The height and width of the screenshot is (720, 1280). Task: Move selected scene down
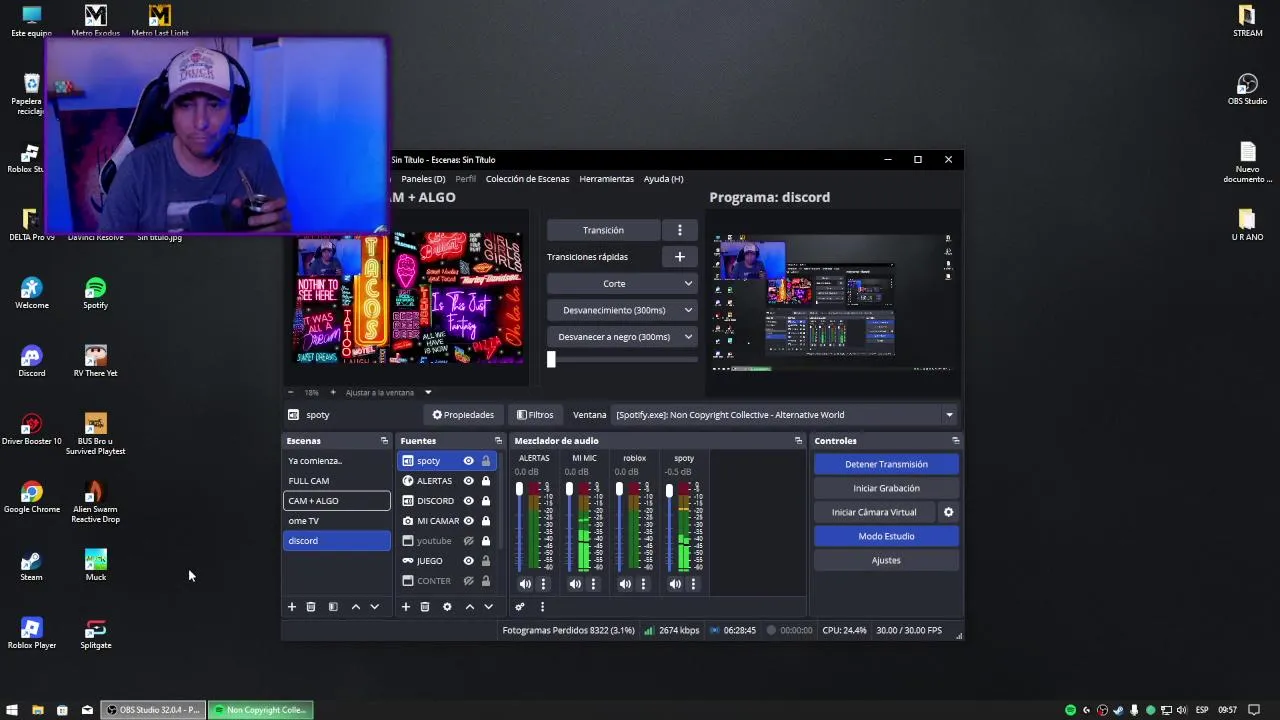click(x=375, y=607)
